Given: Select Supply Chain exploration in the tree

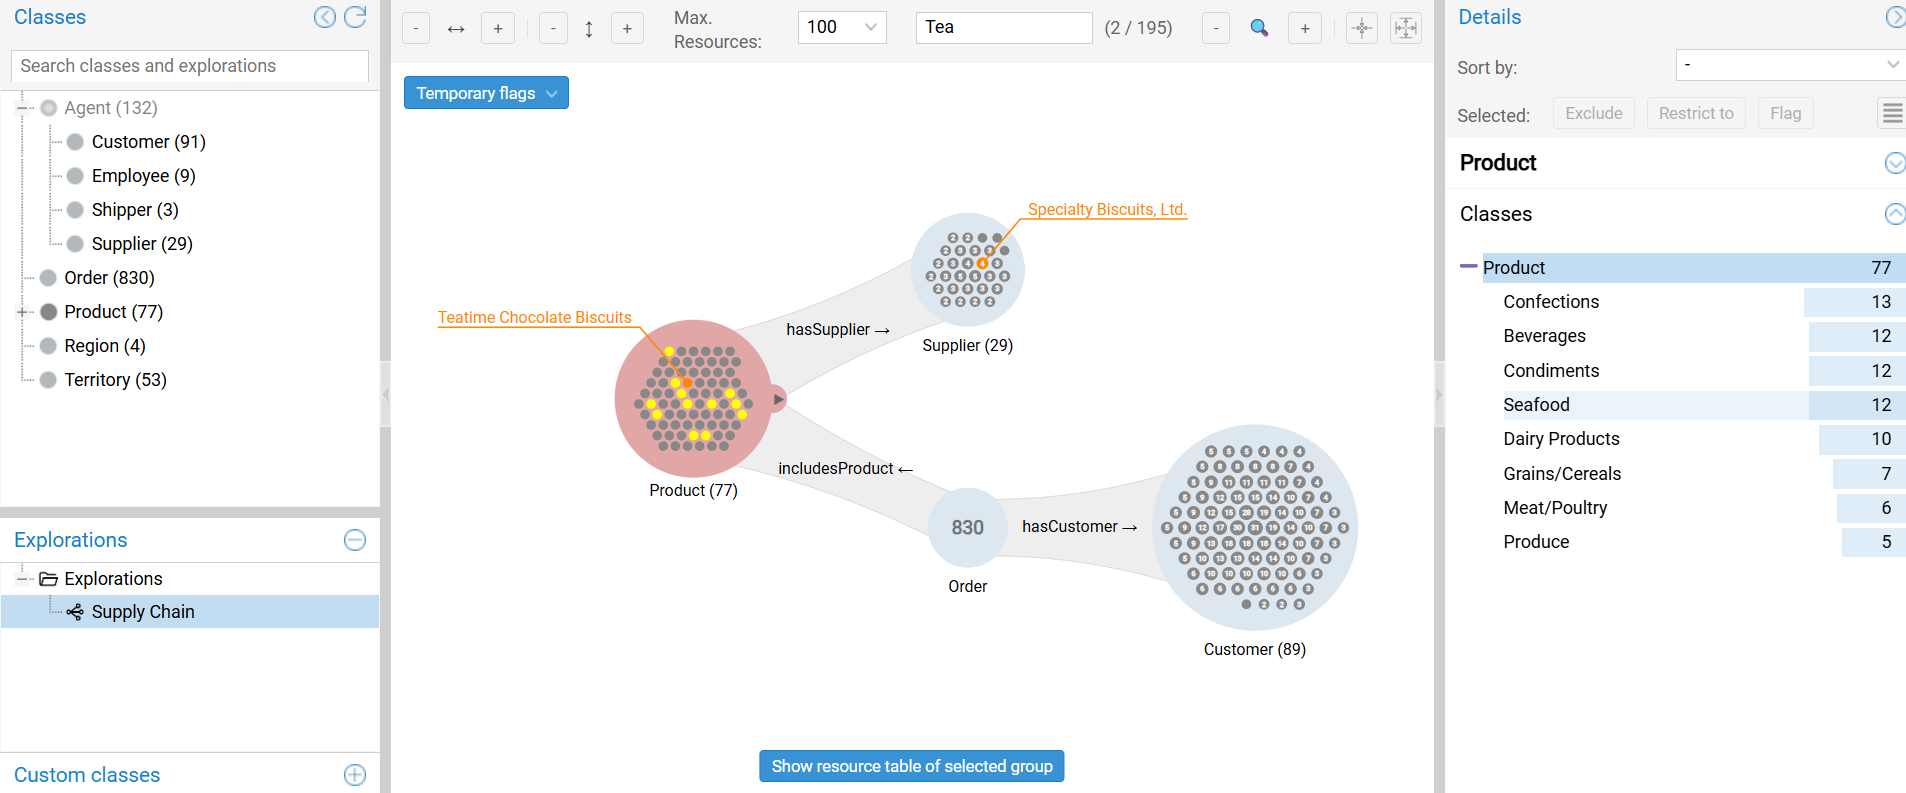Looking at the screenshot, I should click(x=143, y=612).
